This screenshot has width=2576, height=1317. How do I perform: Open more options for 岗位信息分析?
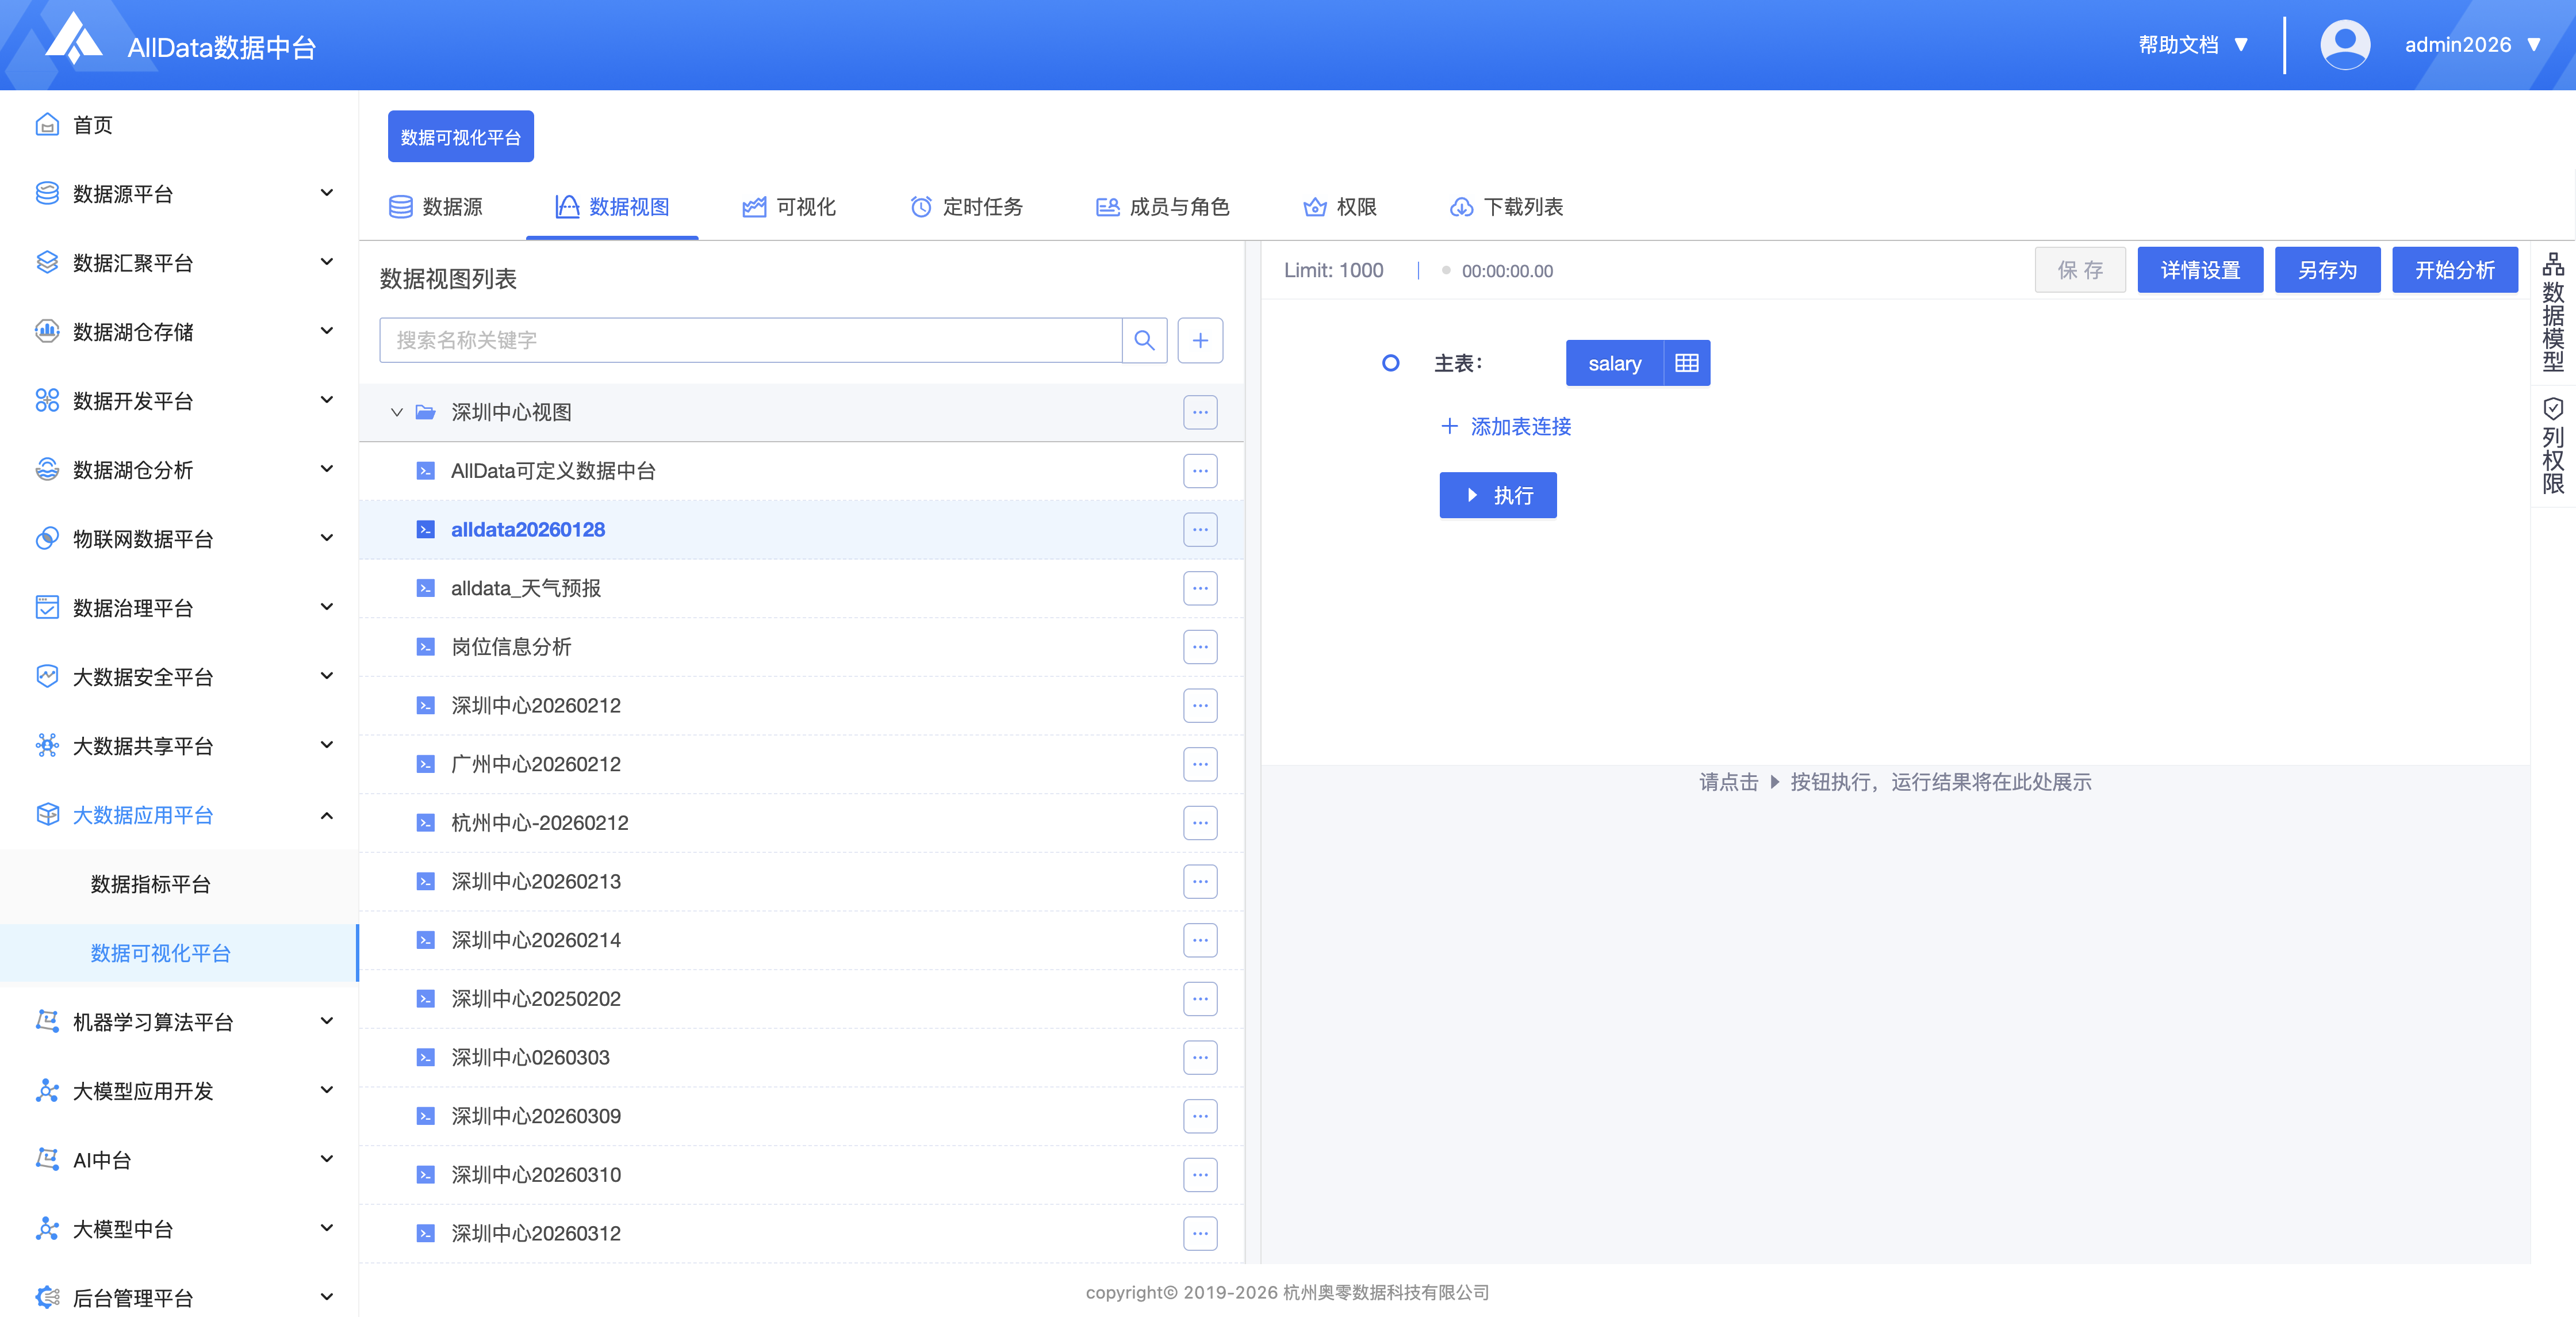[x=1200, y=647]
